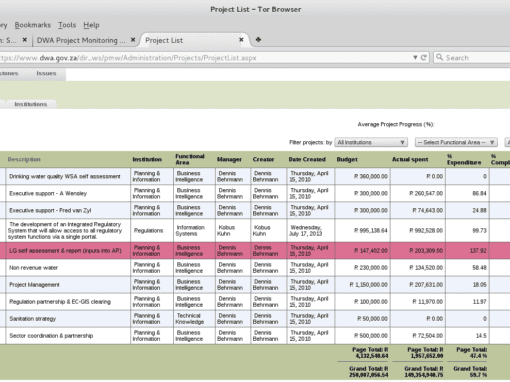Sort by Institution column header

coord(147,159)
